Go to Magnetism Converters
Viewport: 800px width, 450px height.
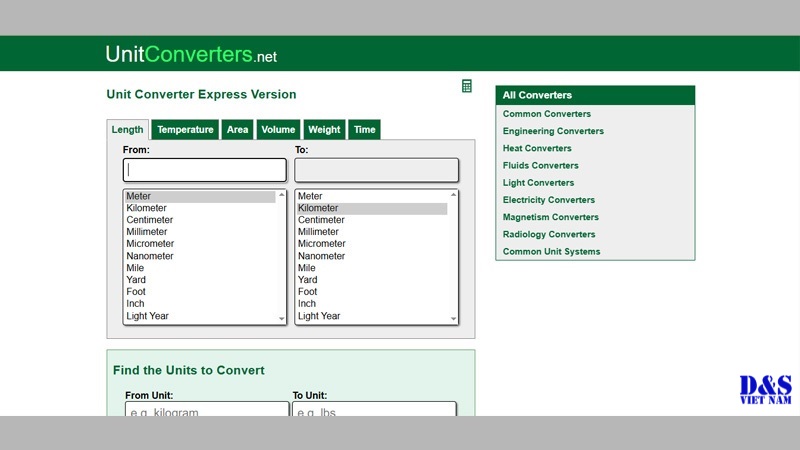pyautogui.click(x=551, y=217)
